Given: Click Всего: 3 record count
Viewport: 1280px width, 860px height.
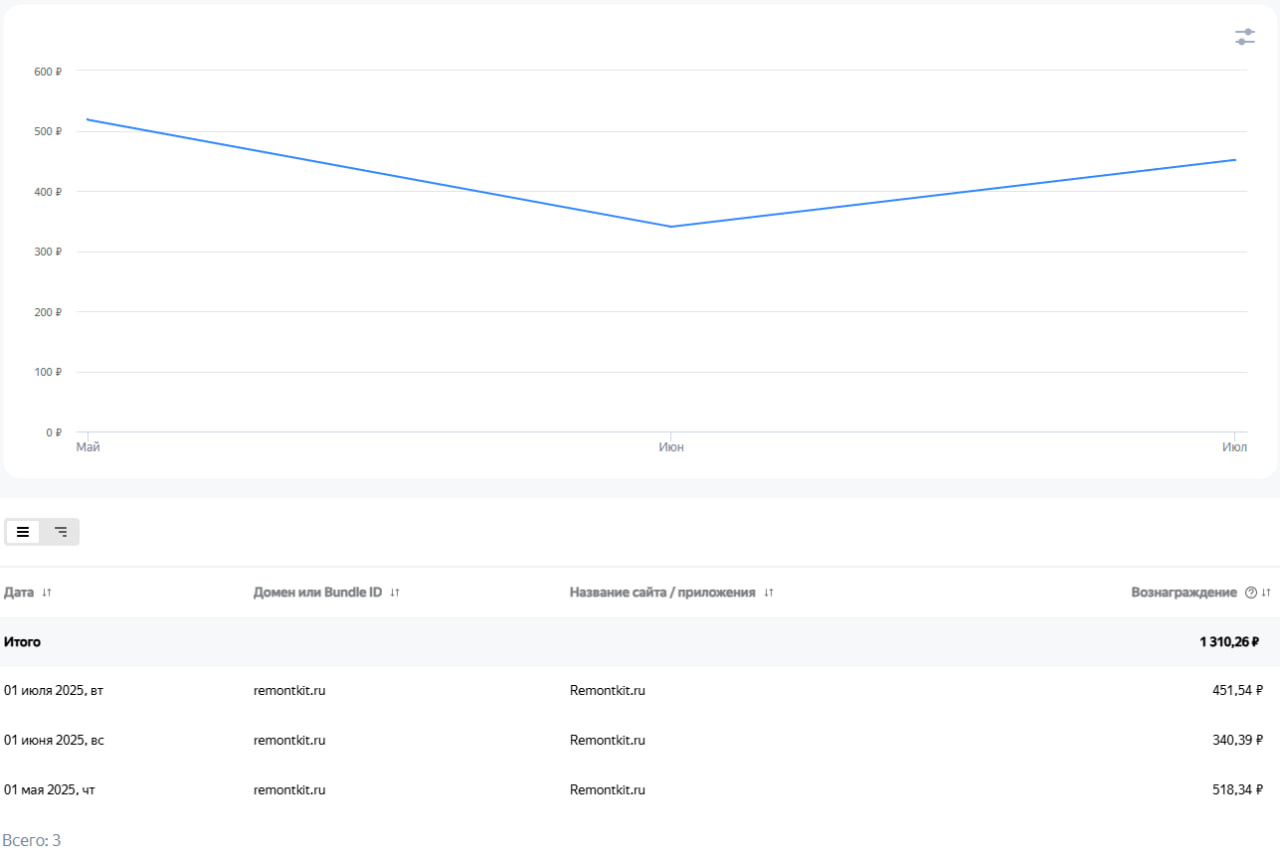Looking at the screenshot, I should click(x=32, y=840).
